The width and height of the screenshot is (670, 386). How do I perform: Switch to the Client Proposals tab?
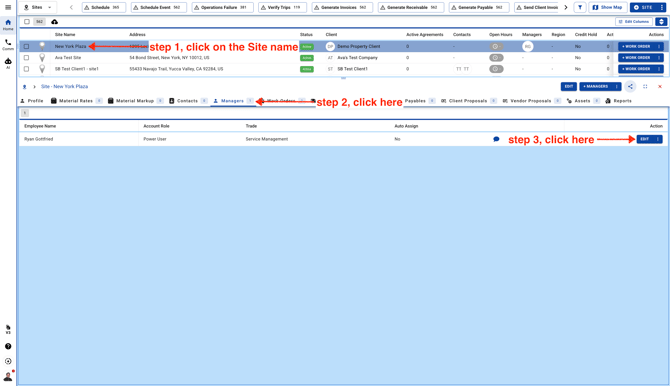(468, 101)
